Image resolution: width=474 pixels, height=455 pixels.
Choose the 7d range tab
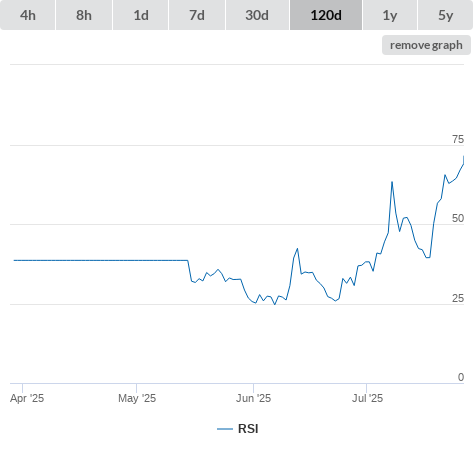coord(197,15)
